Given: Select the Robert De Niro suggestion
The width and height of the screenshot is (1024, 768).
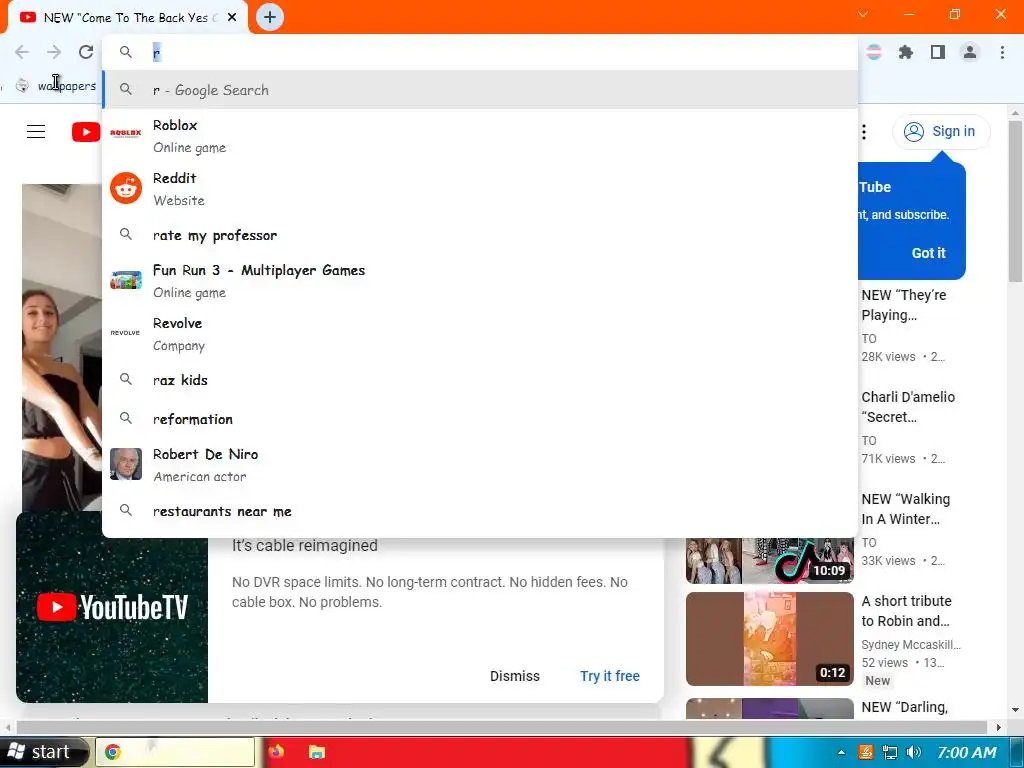Looking at the screenshot, I should click(480, 465).
